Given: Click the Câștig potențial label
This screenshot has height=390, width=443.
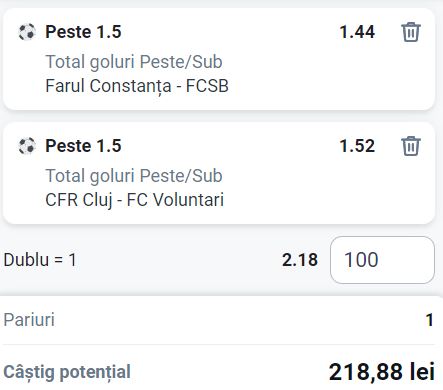Looking at the screenshot, I should pyautogui.click(x=67, y=372).
